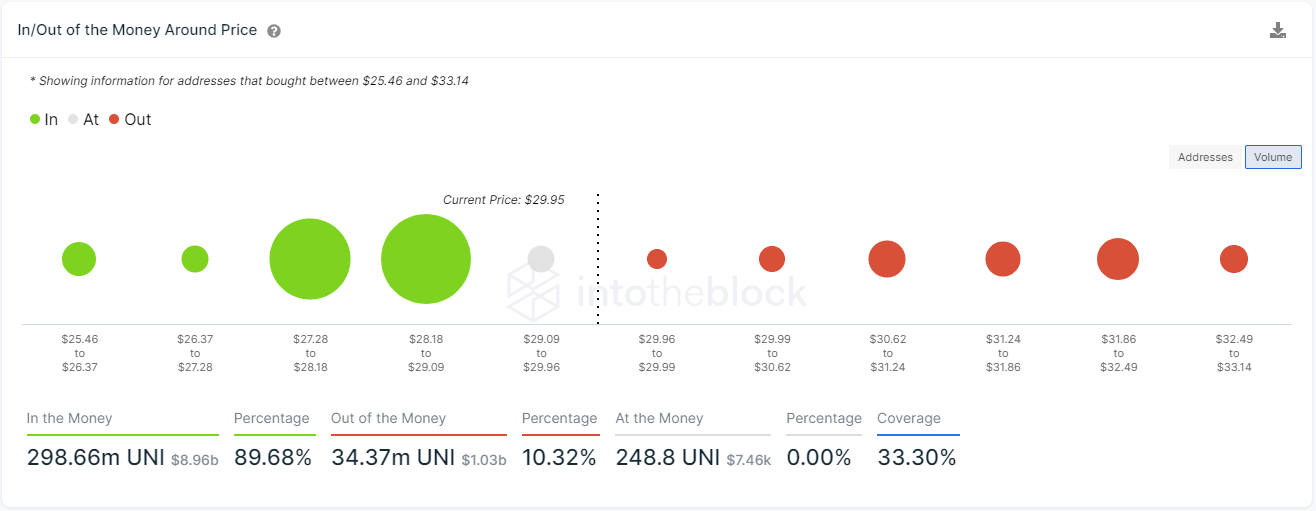Click the download chart icon

point(1277,30)
